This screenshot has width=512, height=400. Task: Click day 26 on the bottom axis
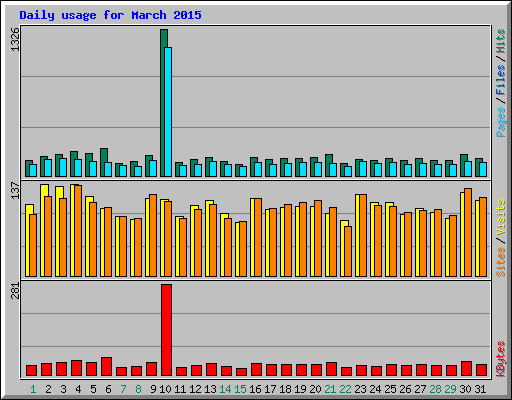[x=405, y=389]
